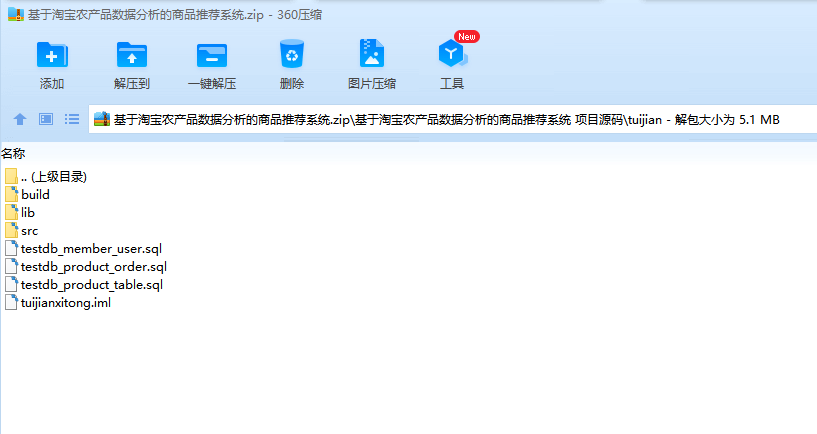The width and height of the screenshot is (817, 434).
Task: Click the file icon of testdb_product_order.sql
Action: [x=11, y=267]
